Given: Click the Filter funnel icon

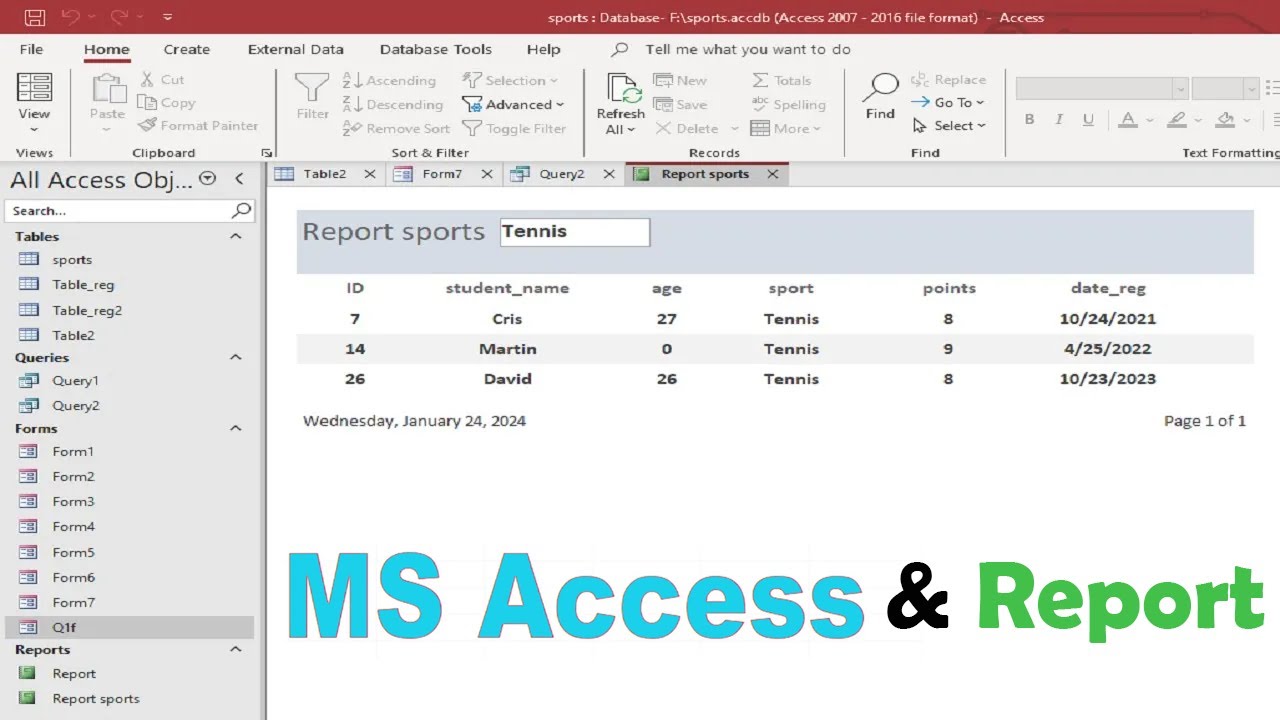Looking at the screenshot, I should point(312,88).
